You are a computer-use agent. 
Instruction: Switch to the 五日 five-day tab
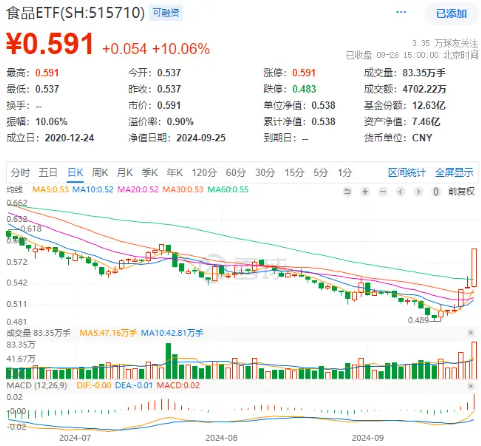[48, 172]
